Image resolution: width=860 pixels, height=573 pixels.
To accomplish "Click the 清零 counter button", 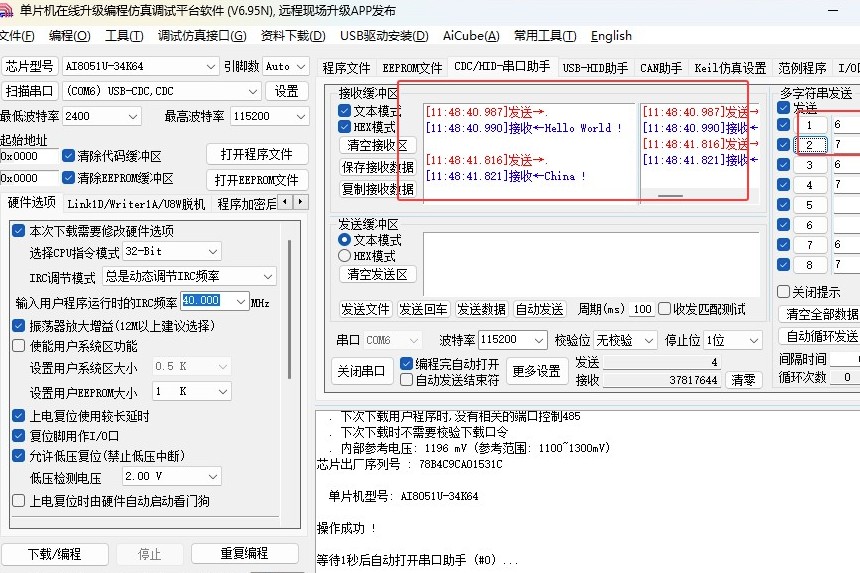I will pos(743,380).
